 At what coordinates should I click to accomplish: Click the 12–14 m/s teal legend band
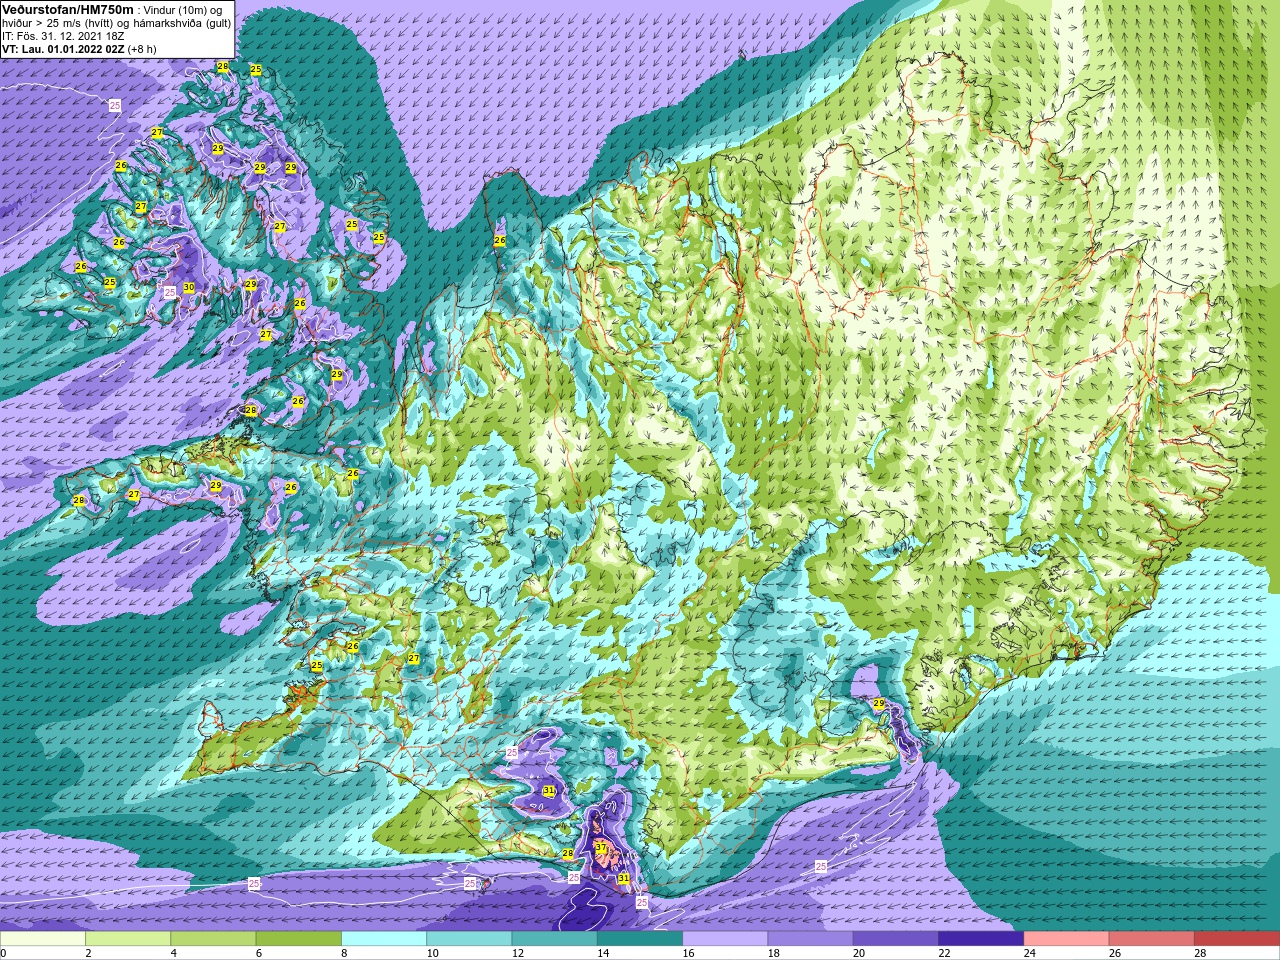click(x=555, y=939)
